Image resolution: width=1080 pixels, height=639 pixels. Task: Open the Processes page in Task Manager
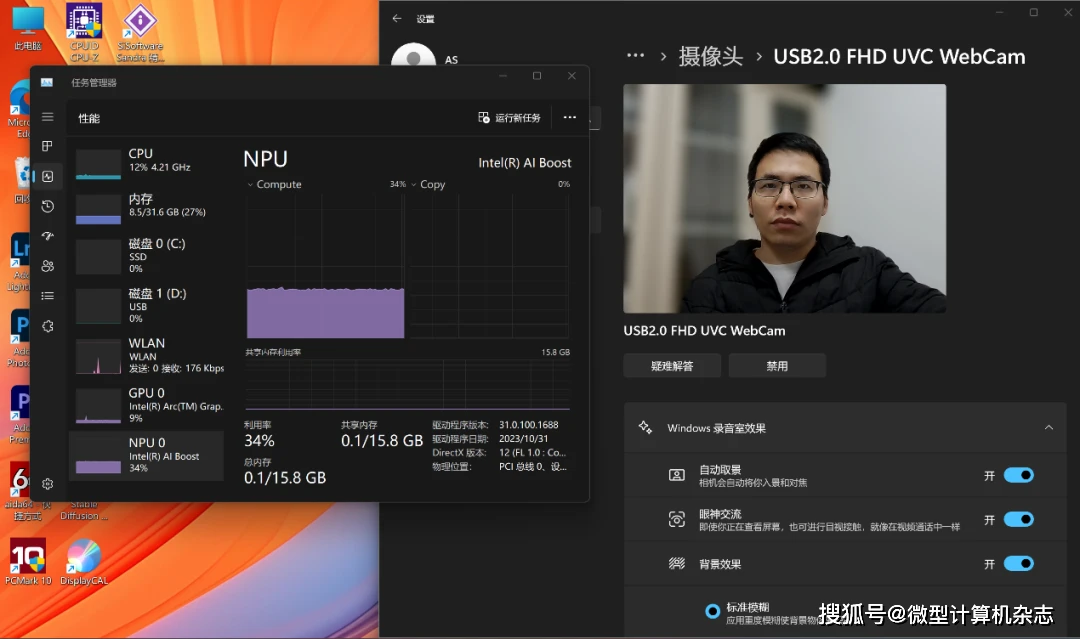tap(46, 146)
